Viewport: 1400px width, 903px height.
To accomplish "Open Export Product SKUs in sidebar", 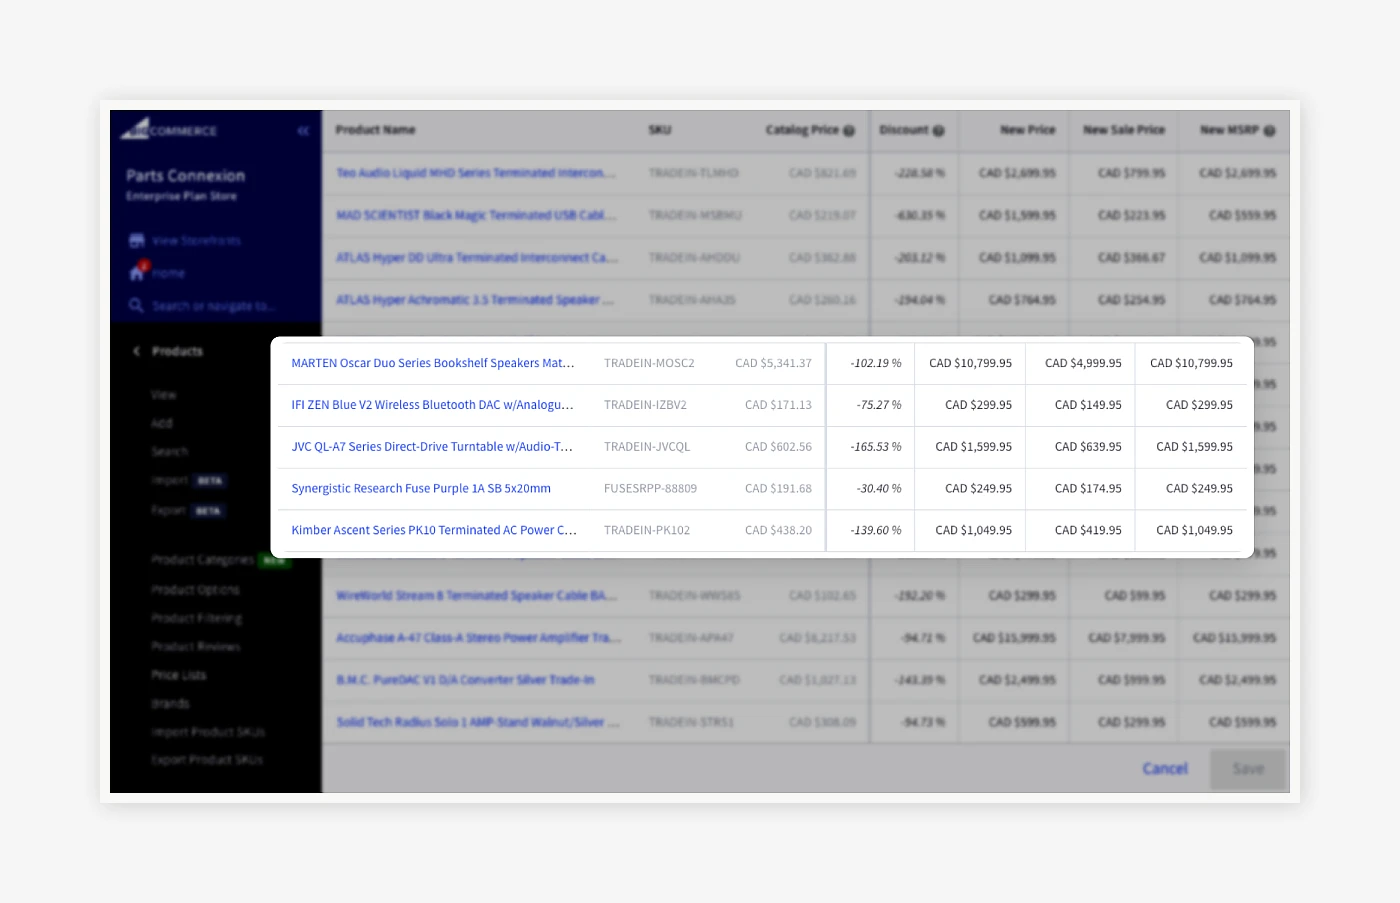I will click(207, 760).
